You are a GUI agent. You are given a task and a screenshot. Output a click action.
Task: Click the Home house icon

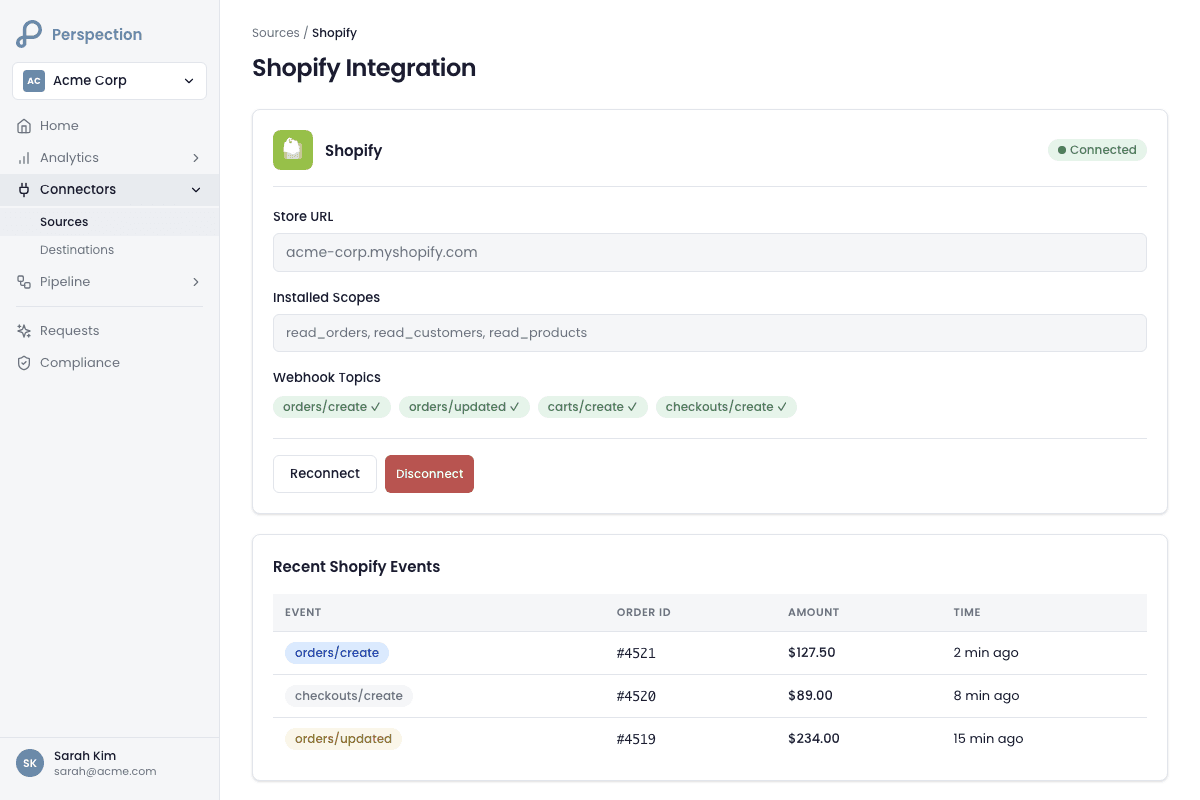pyautogui.click(x=24, y=126)
